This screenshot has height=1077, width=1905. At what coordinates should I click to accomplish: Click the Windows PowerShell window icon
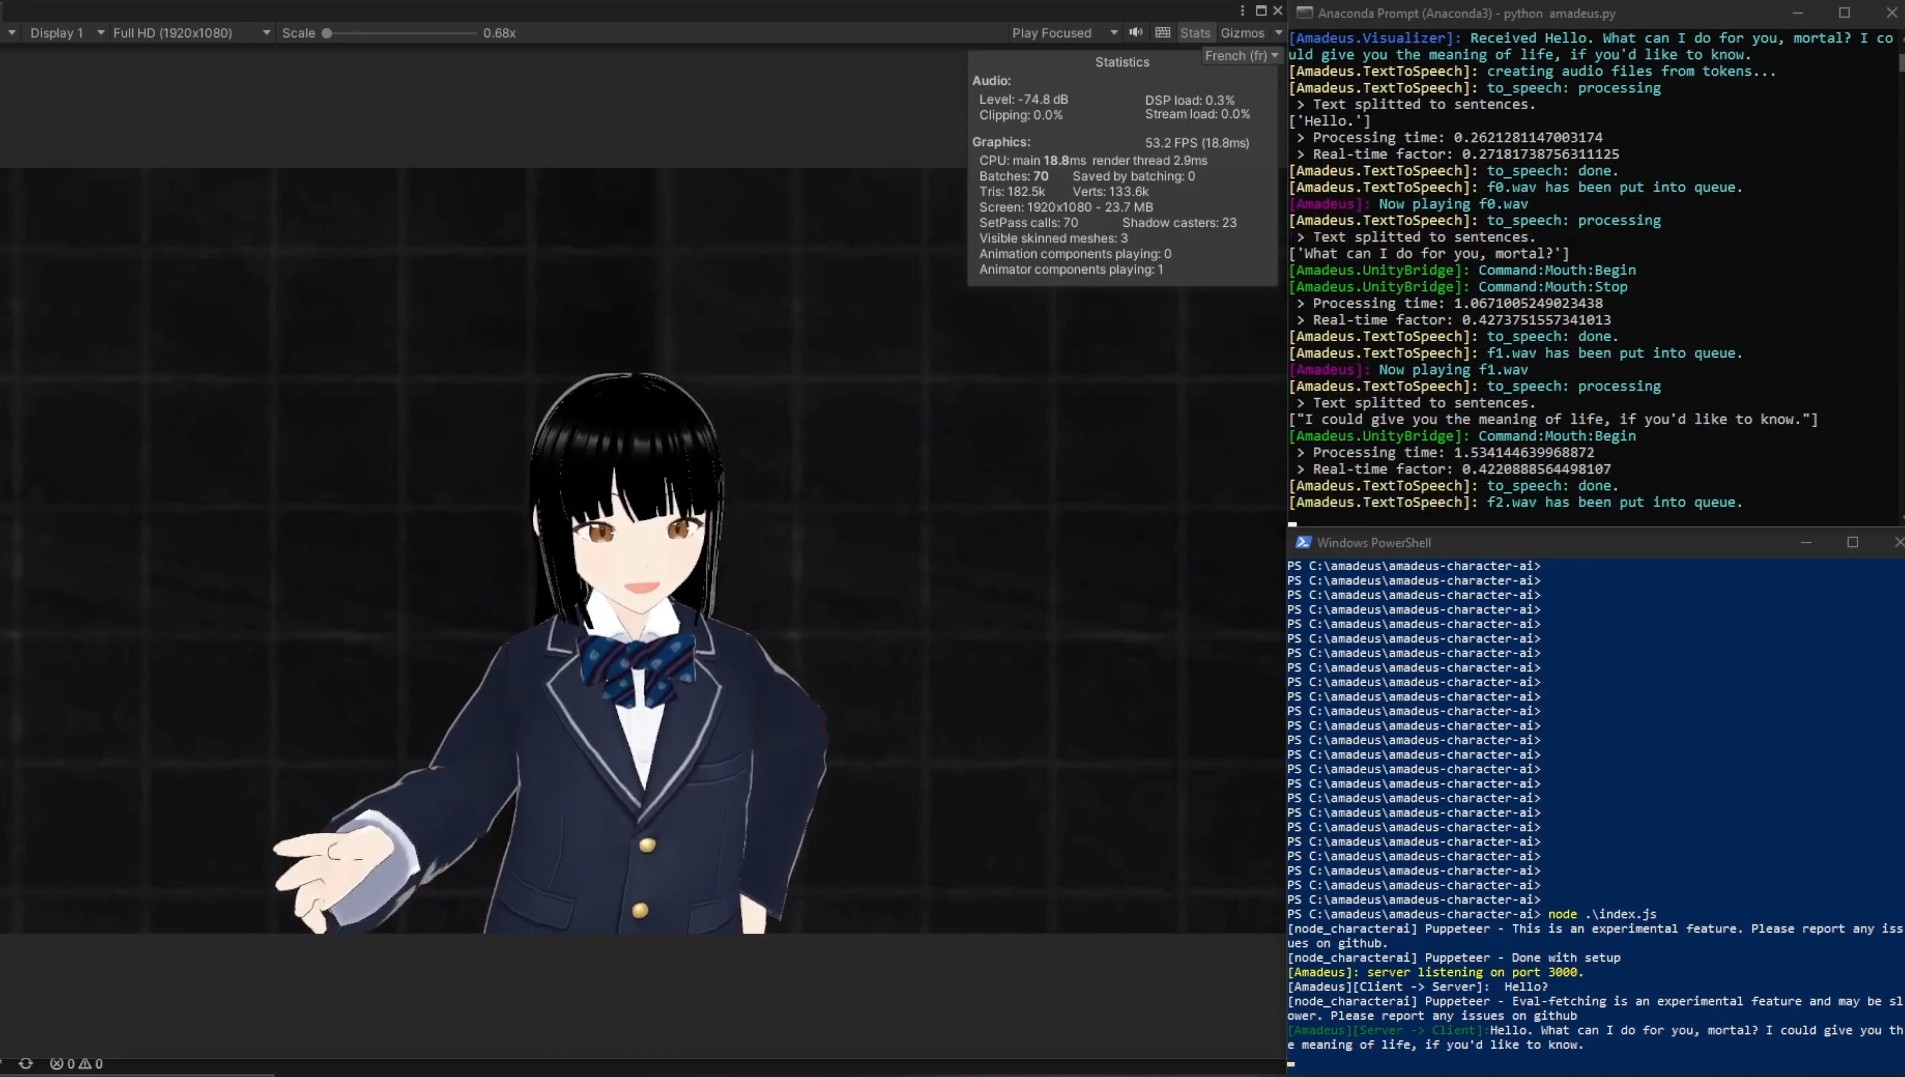(1303, 542)
